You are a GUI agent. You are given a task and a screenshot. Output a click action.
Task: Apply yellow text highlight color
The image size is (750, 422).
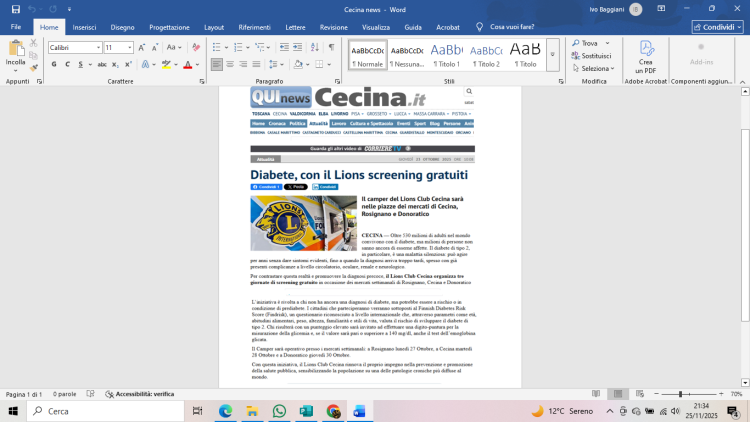tap(166, 64)
